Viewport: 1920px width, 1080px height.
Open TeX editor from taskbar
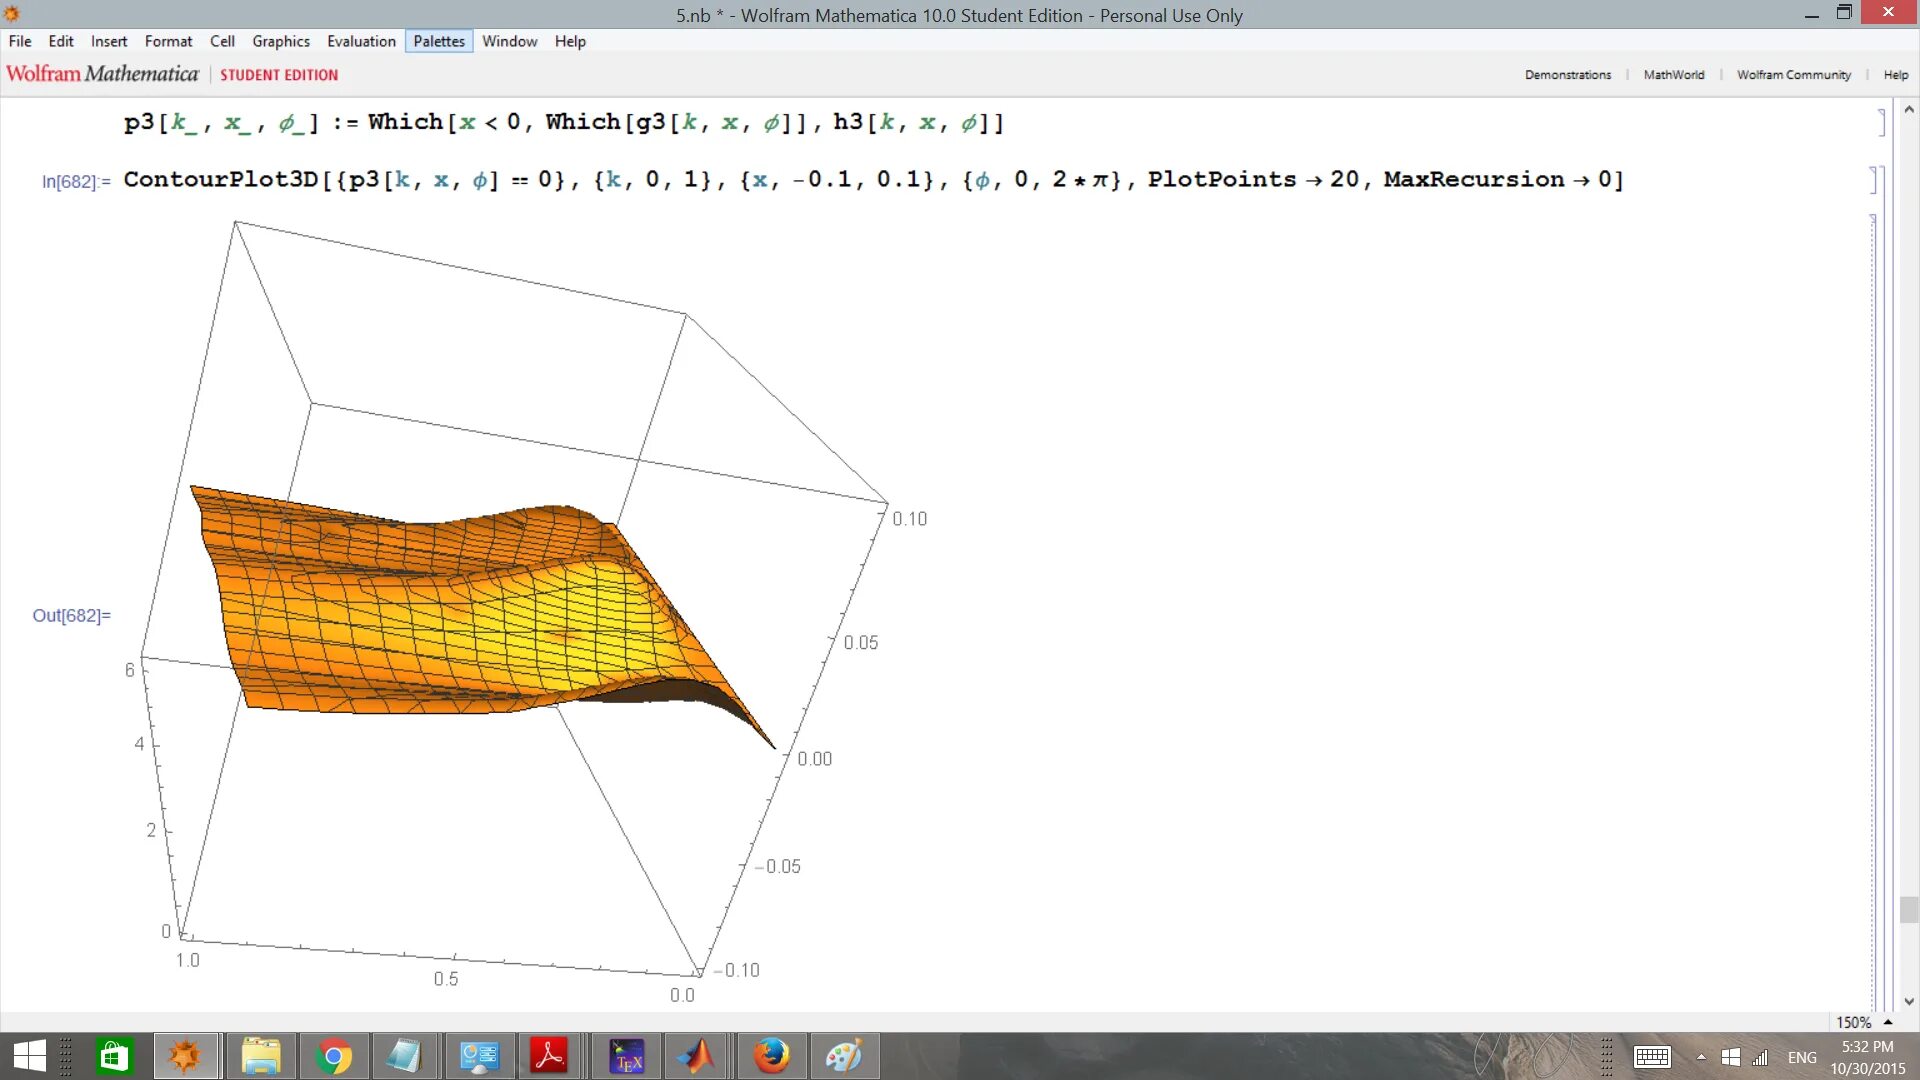627,1056
